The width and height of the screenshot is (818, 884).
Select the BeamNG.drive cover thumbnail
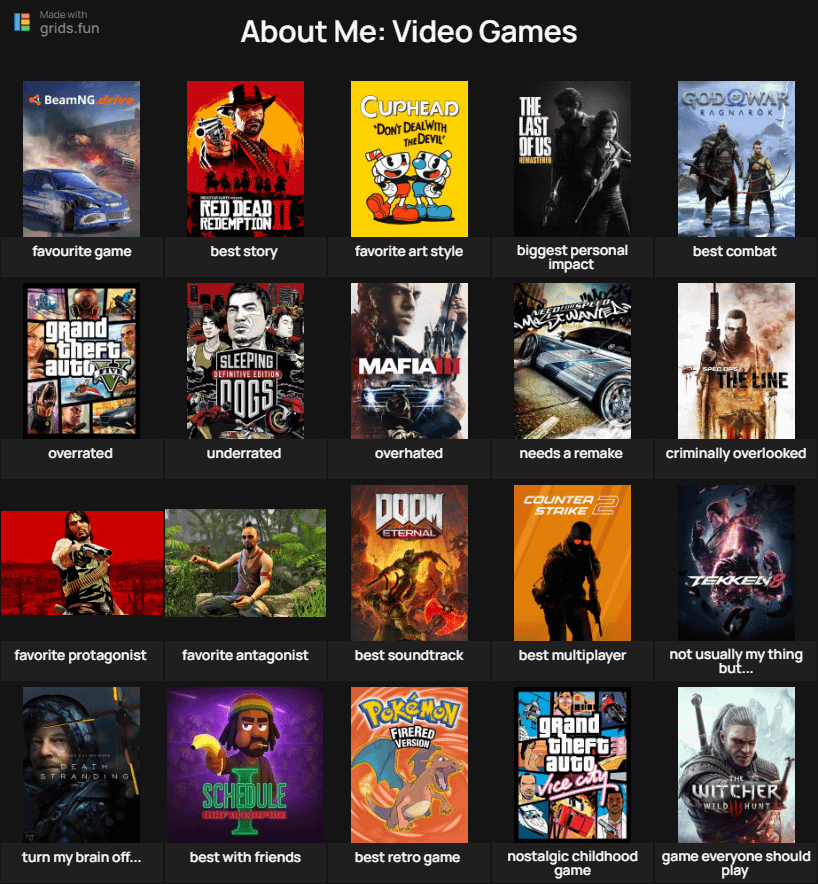[81, 159]
